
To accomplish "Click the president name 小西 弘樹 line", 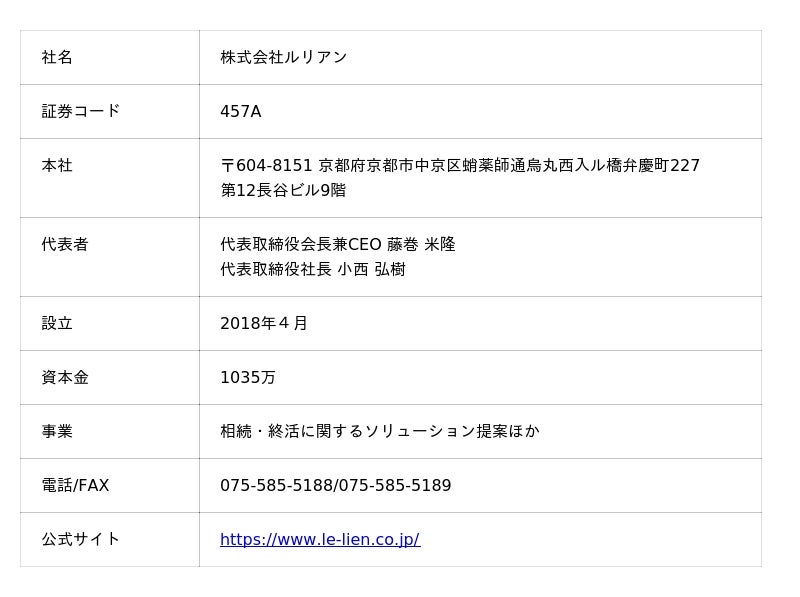I will 312,269.
